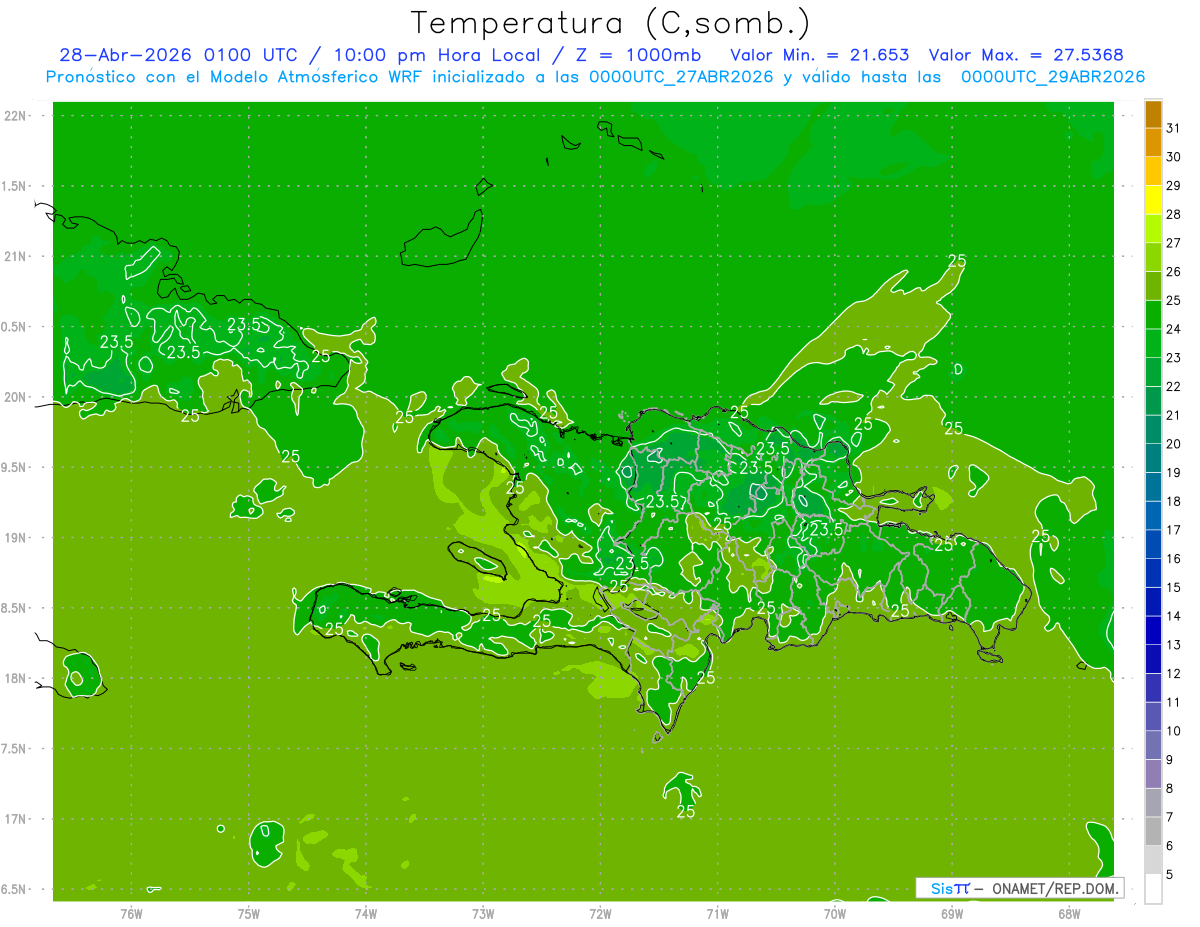
Task: Click the 25 contour label below the small southern island
Action: [x=686, y=812]
